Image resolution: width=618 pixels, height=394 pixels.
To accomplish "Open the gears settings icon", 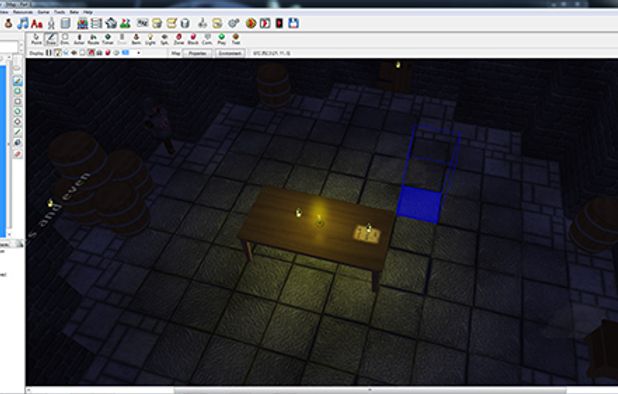I will click(x=234, y=24).
